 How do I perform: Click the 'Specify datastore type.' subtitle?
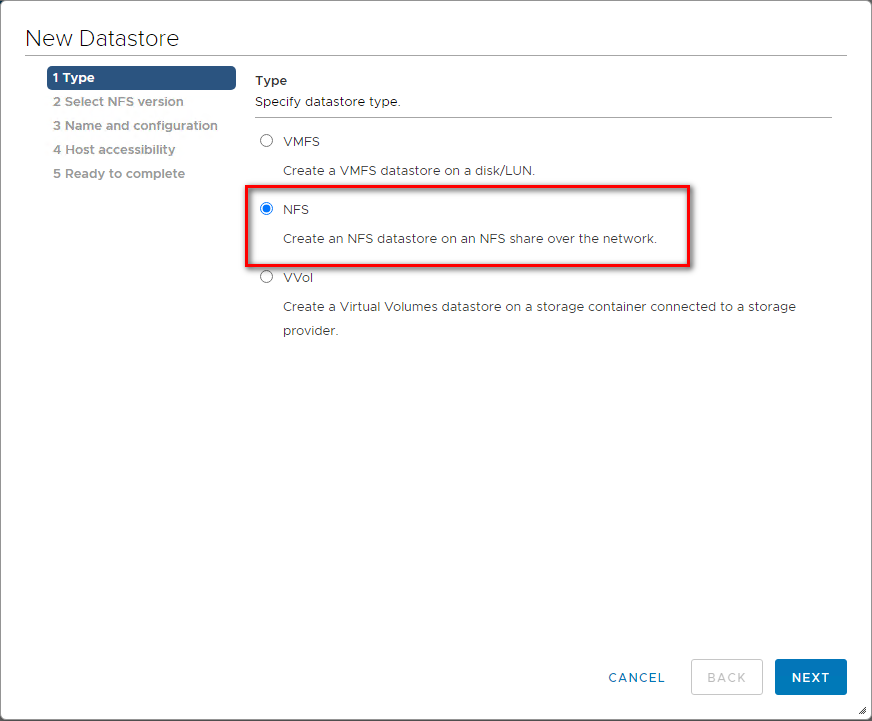pyautogui.click(x=328, y=102)
